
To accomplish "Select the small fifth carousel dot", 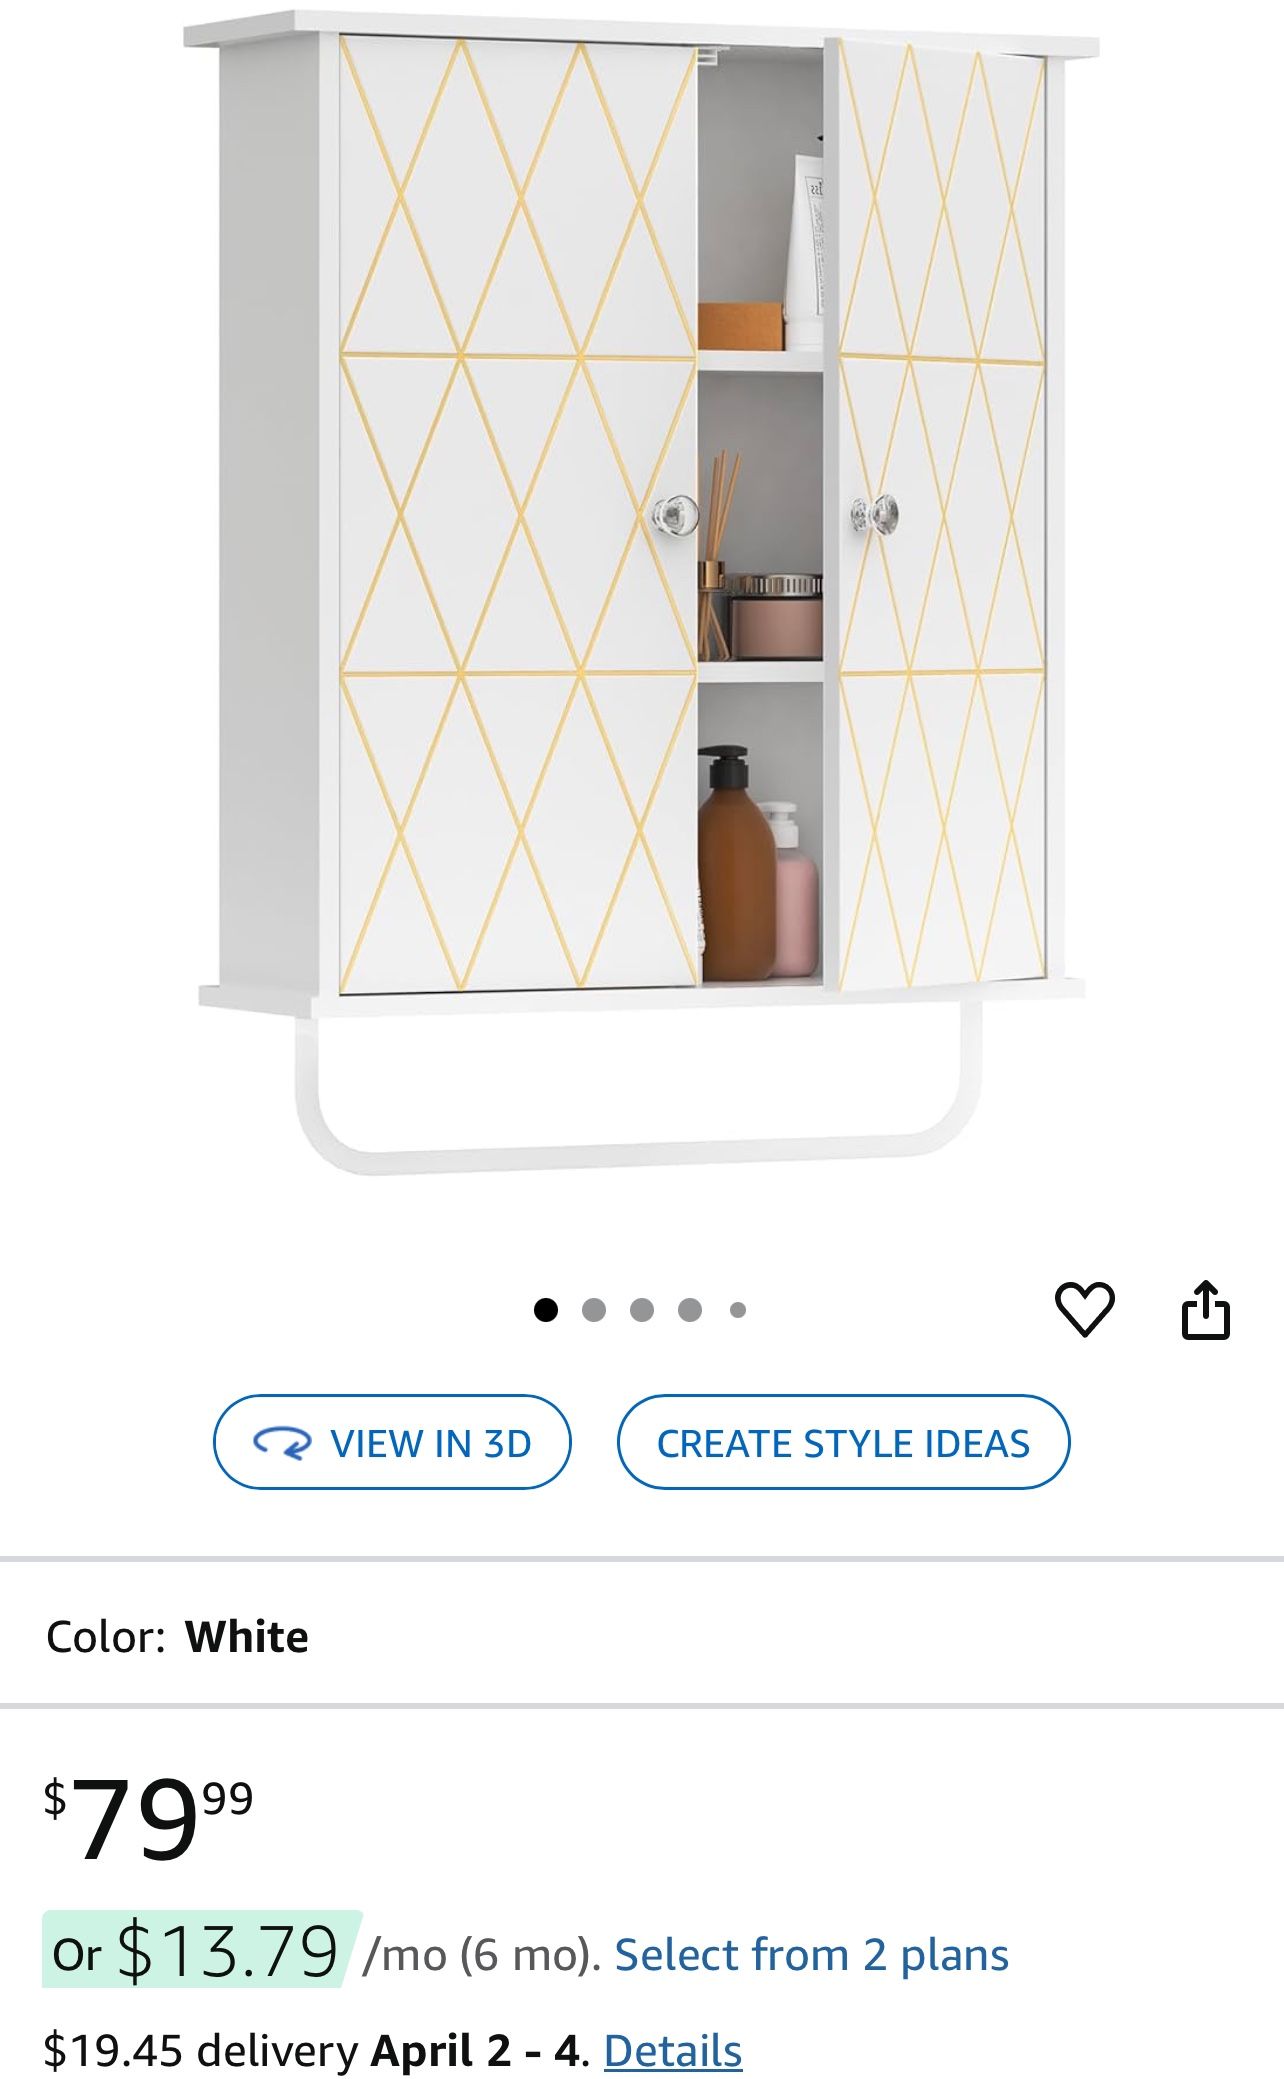I will click(x=738, y=1310).
